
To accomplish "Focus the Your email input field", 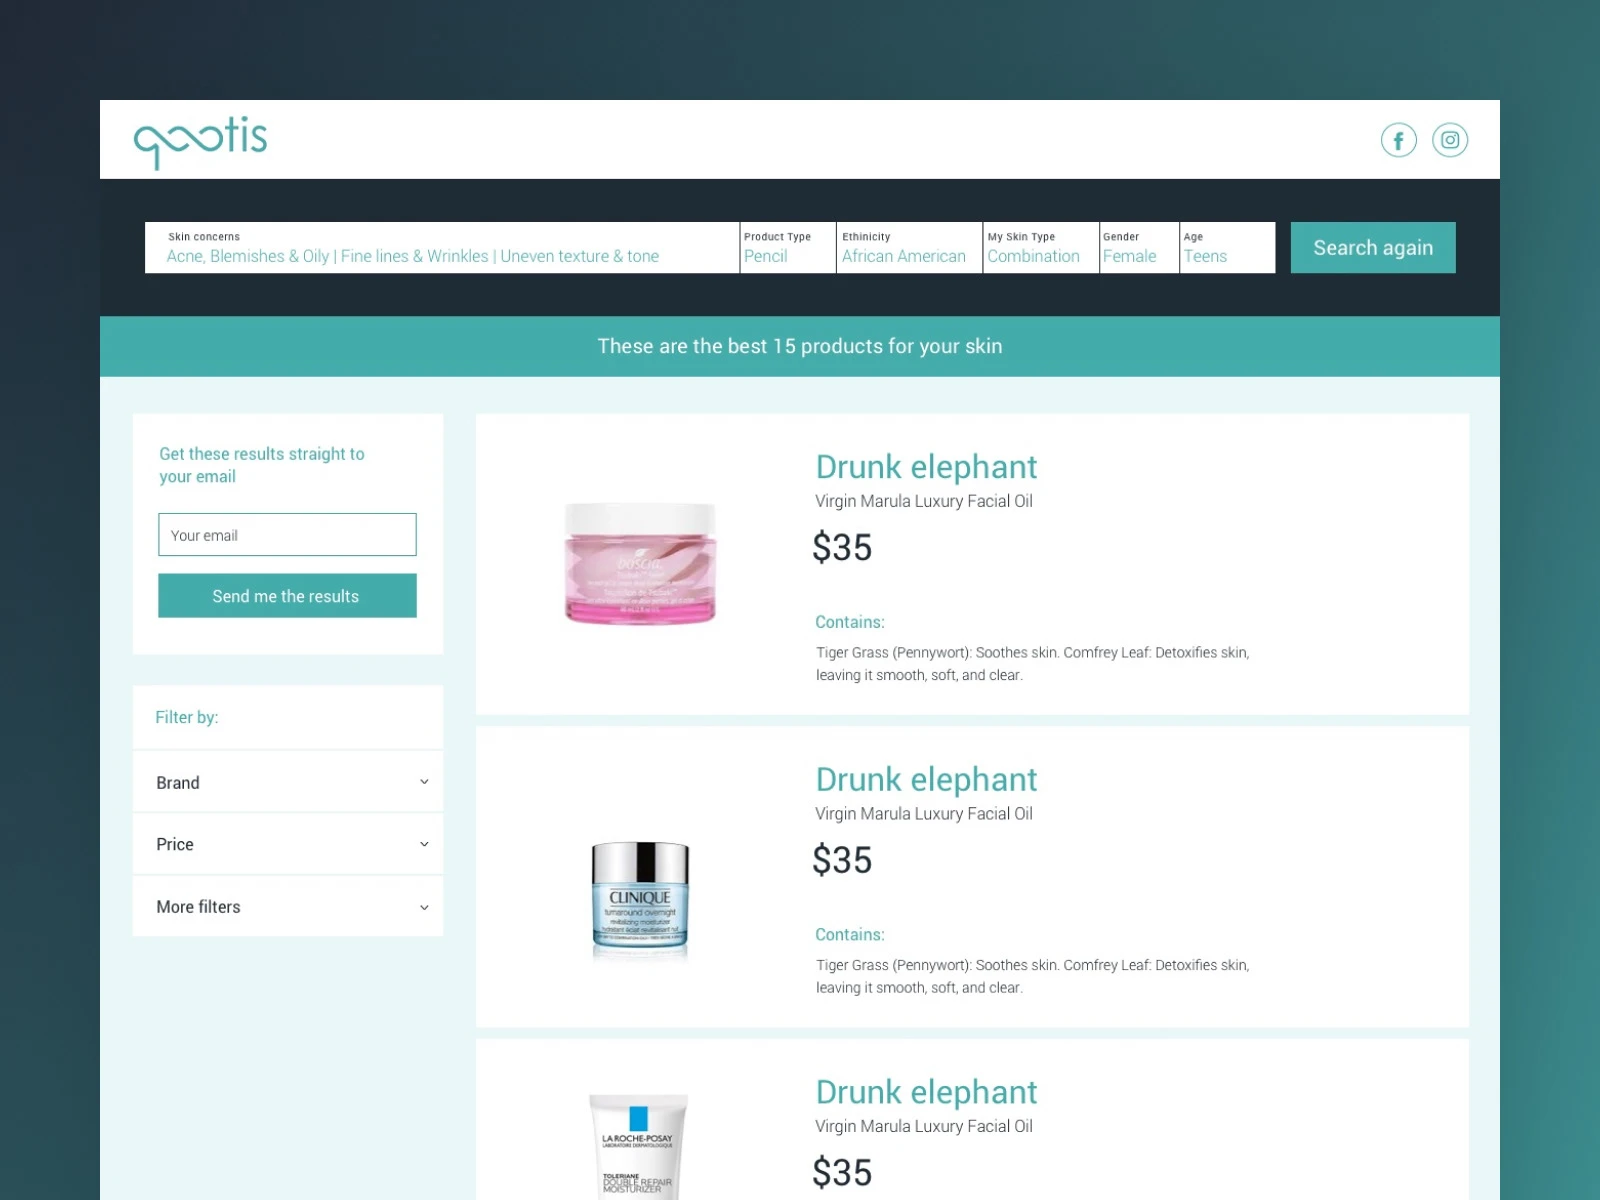I will [287, 535].
